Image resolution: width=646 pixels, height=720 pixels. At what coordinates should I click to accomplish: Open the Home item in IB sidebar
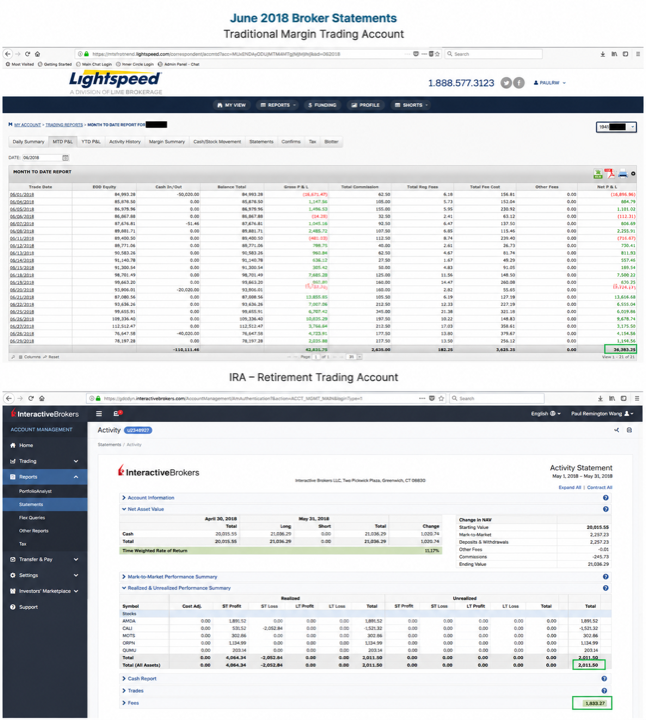tap(45, 445)
